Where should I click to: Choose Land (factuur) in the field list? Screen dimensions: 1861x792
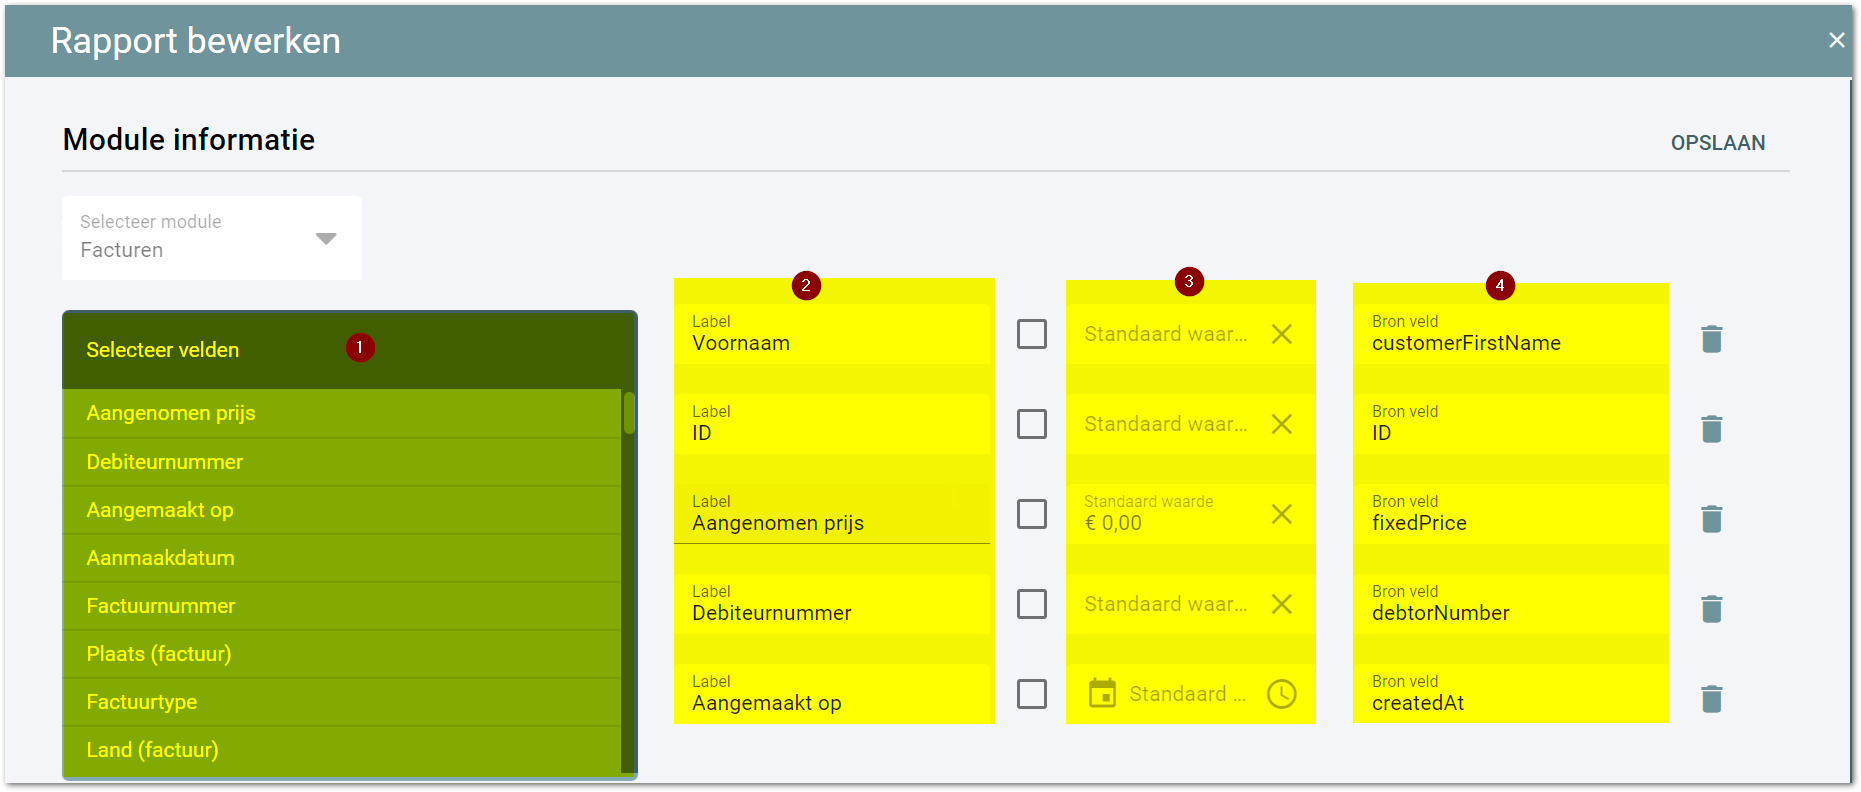click(342, 750)
